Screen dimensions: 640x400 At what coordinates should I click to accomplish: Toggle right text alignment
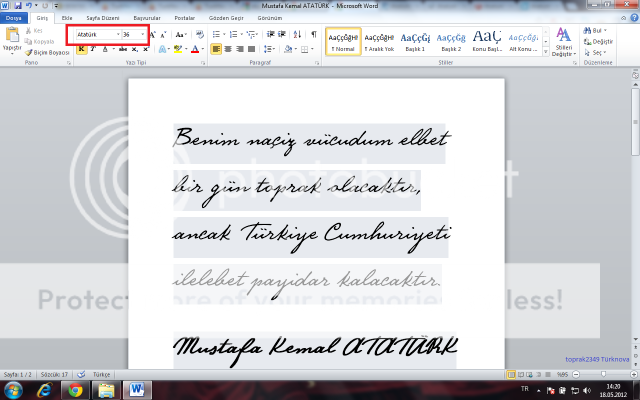pyautogui.click(x=240, y=49)
